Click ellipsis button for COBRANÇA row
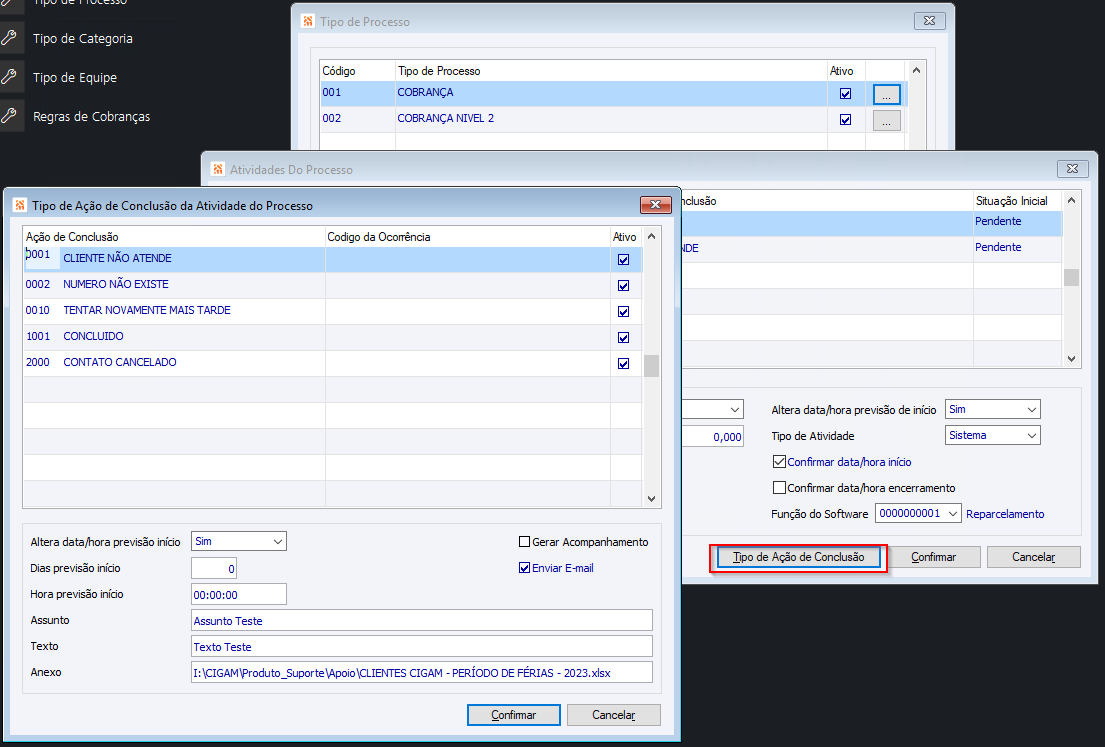The image size is (1105, 747). (x=887, y=94)
